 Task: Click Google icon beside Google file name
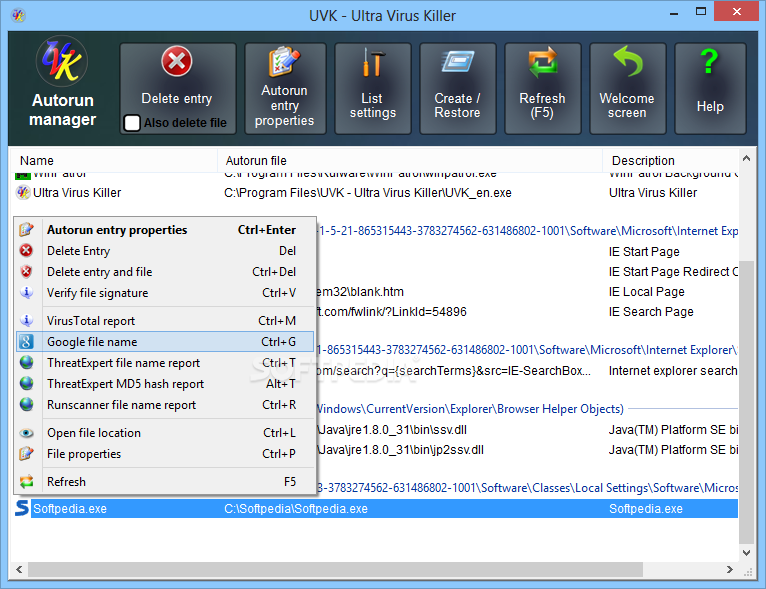(x=26, y=341)
